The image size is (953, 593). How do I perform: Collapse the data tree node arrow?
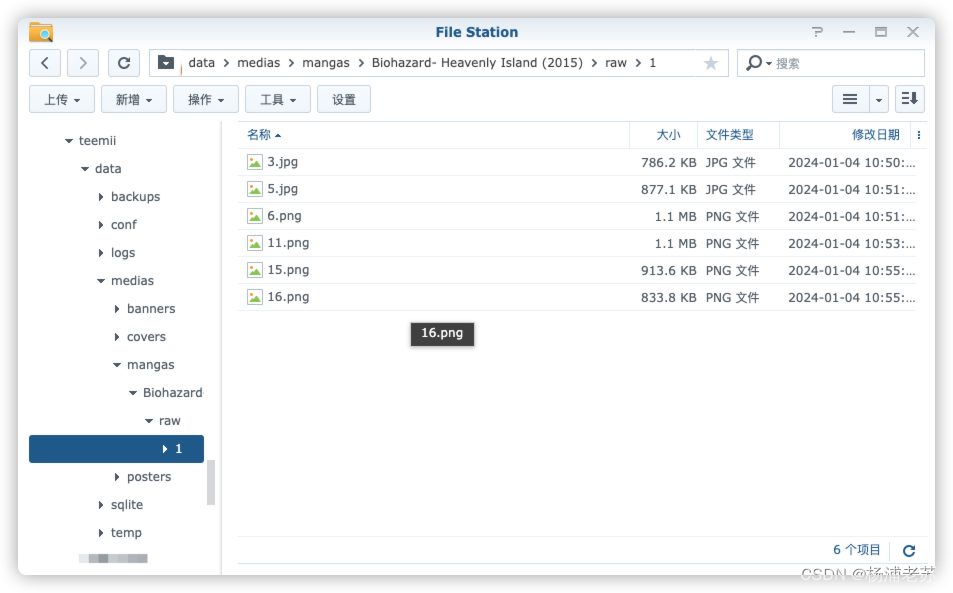point(85,169)
